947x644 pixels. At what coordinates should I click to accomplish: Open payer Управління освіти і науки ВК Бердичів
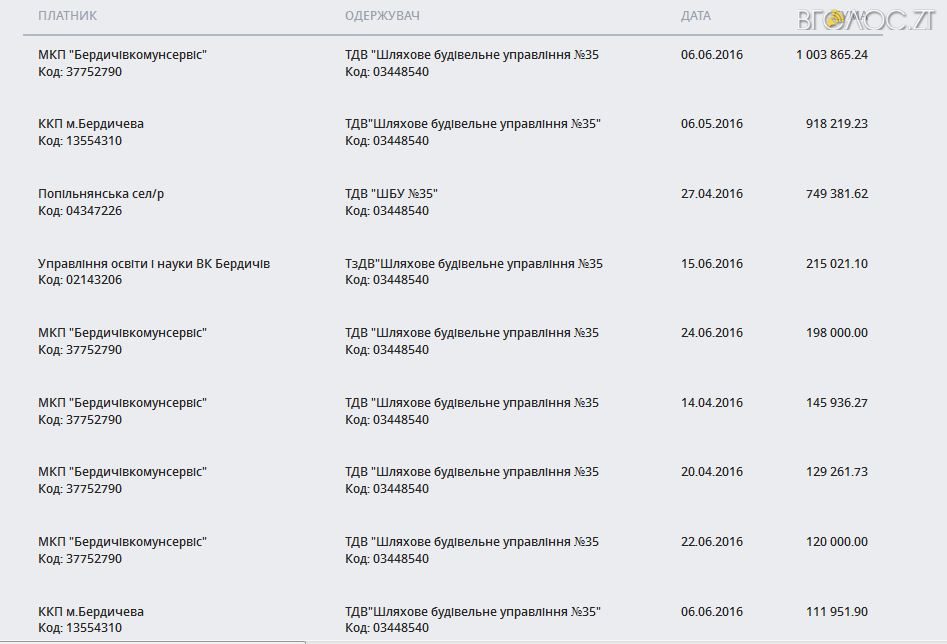click(x=154, y=264)
